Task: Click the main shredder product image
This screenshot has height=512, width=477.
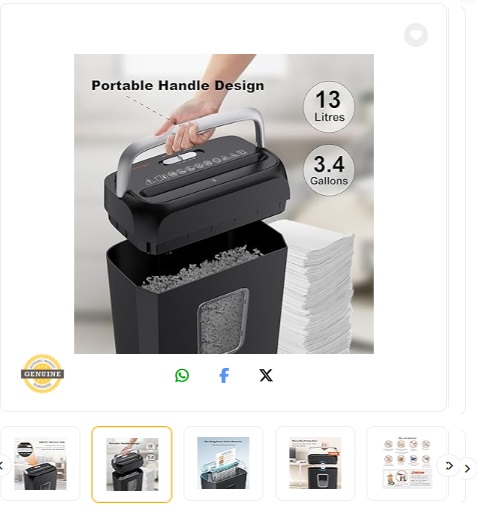Action: click(224, 204)
